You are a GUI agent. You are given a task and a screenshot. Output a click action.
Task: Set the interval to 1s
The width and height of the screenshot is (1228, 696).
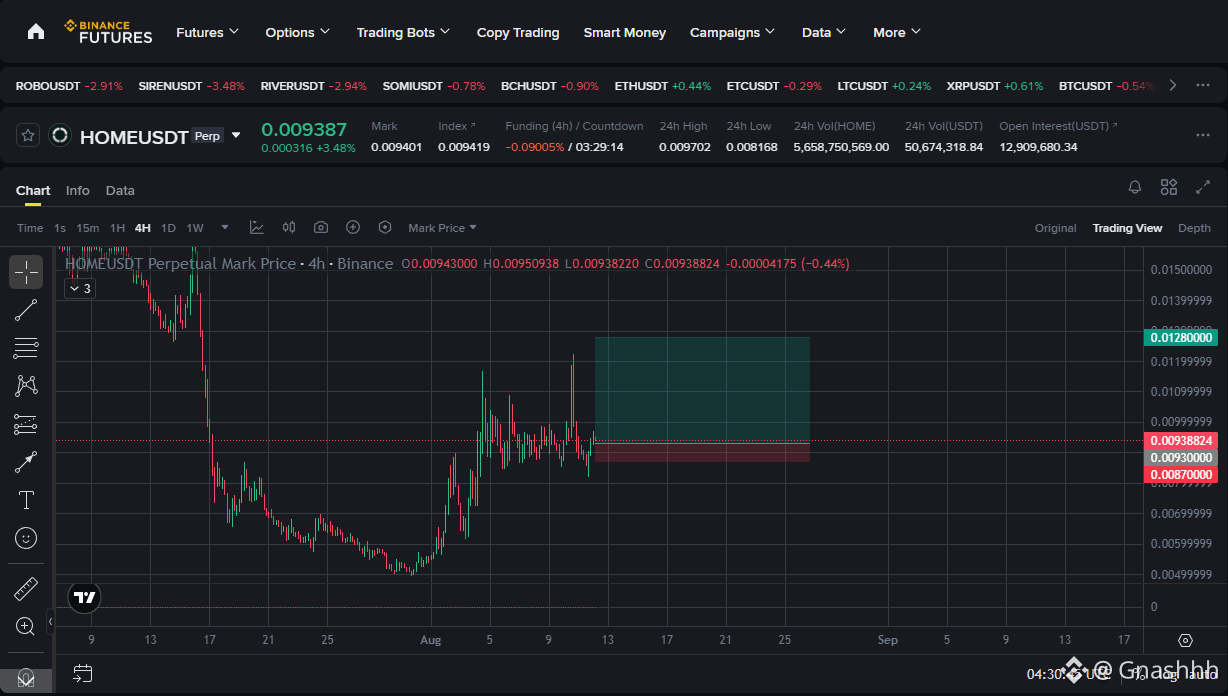[x=60, y=228]
